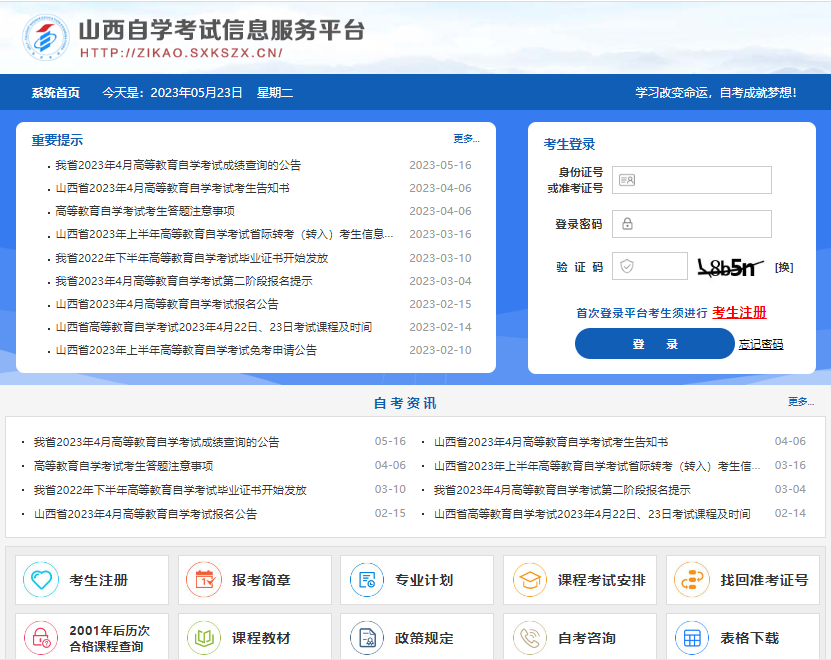Click the 考生注册 heart icon
831x660 pixels.
click(x=41, y=580)
